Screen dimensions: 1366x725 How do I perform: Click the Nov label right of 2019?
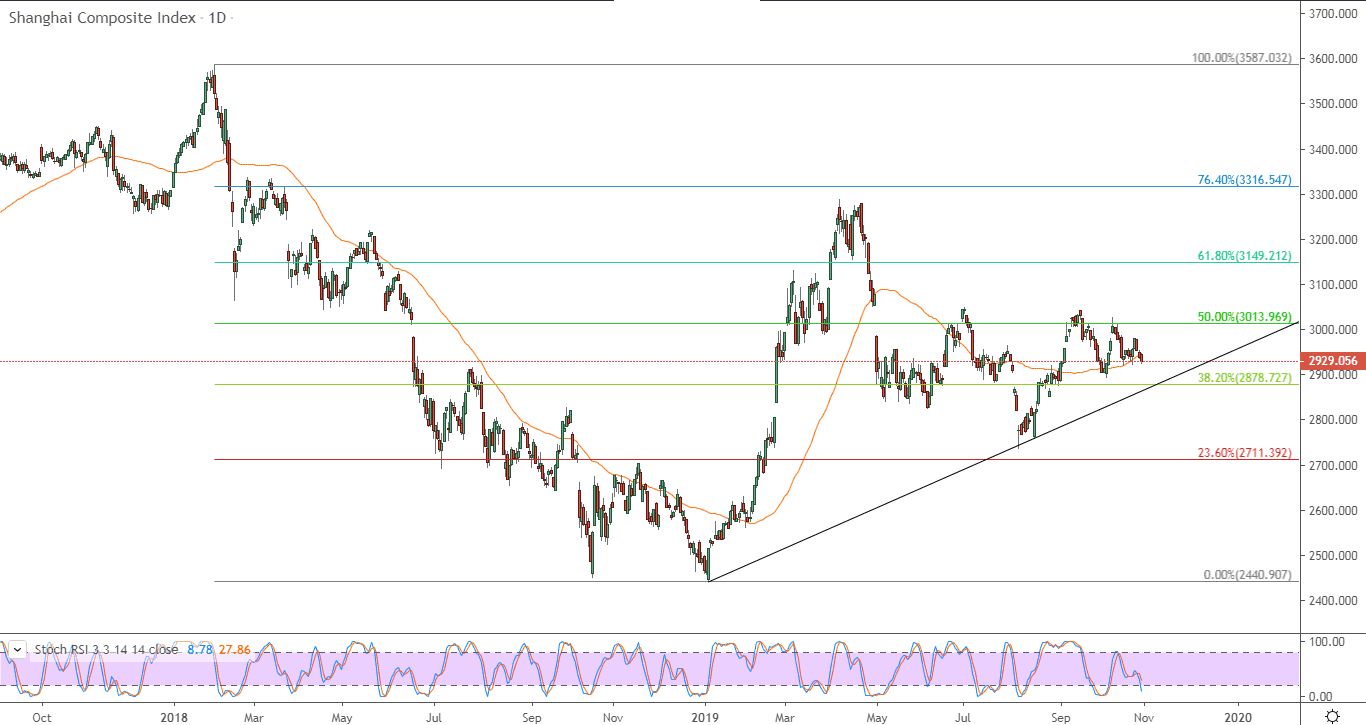coord(1146,716)
